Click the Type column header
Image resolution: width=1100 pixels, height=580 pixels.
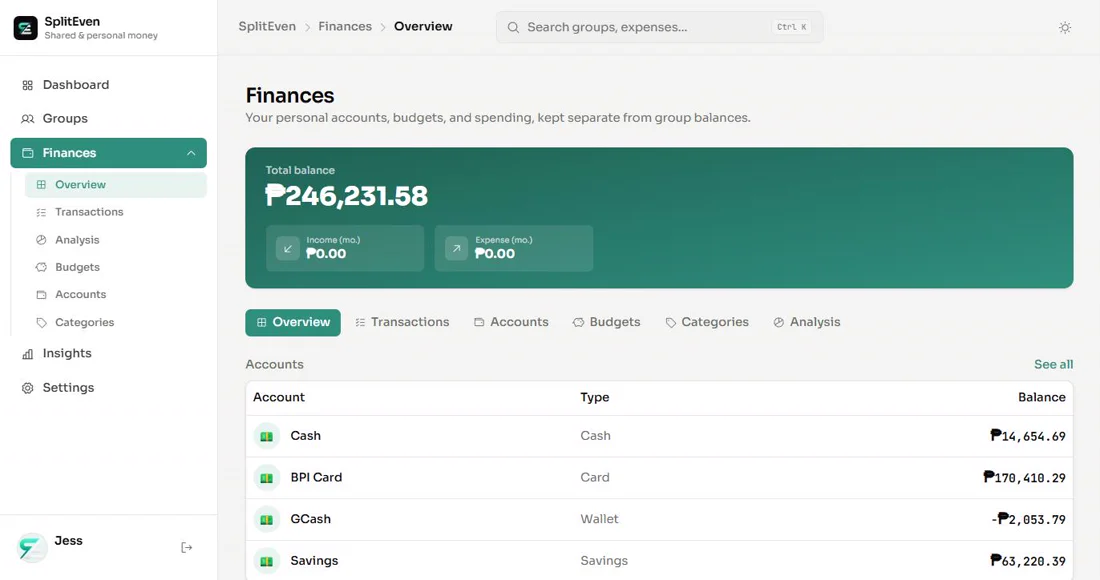[595, 398]
